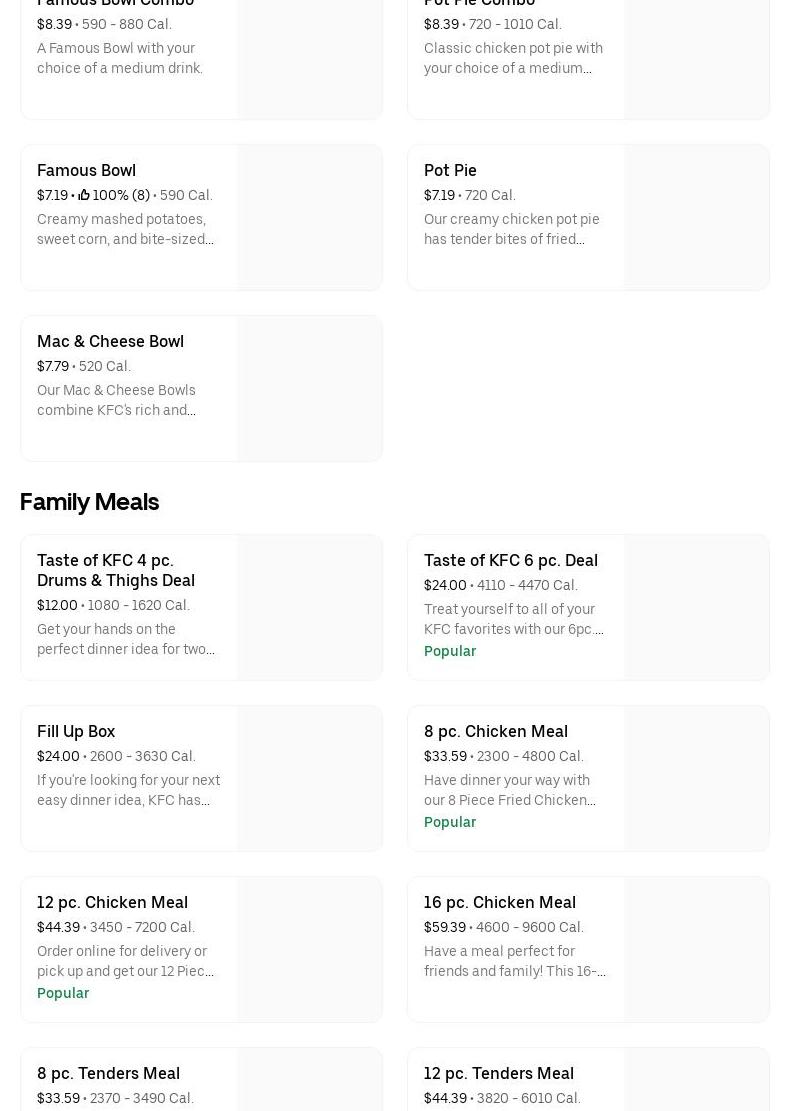
Task: Click the Popular label on 8 pc. Chicken Meal
Action: point(450,822)
